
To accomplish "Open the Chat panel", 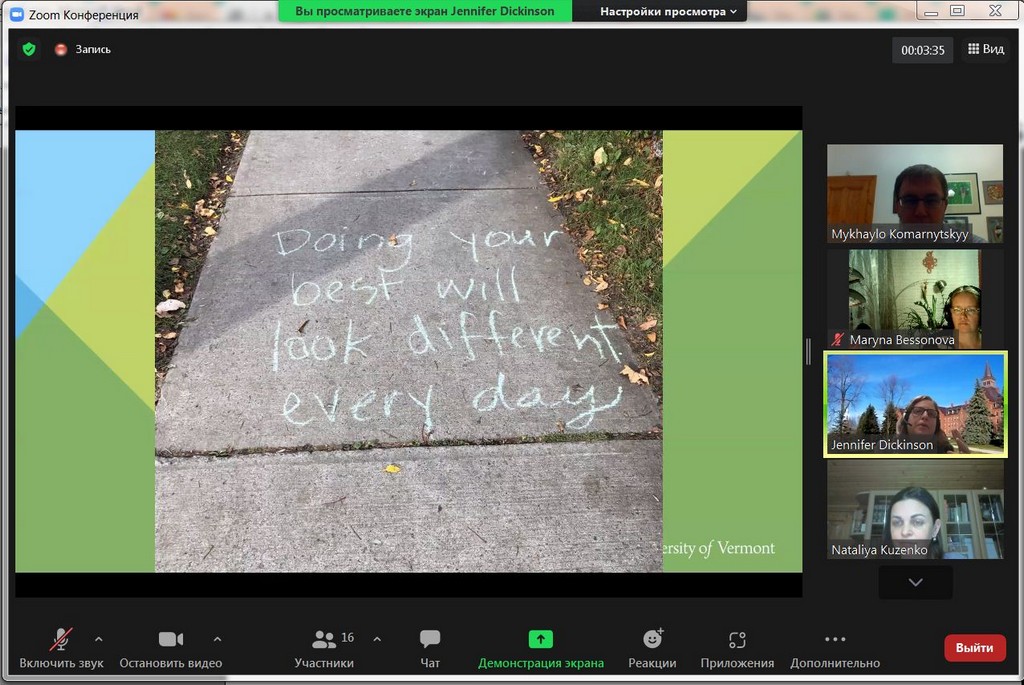I will (430, 639).
